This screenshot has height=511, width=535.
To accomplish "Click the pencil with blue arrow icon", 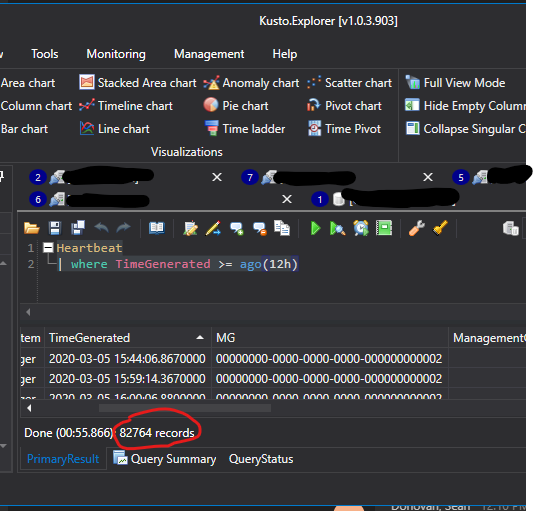I will tap(213, 228).
